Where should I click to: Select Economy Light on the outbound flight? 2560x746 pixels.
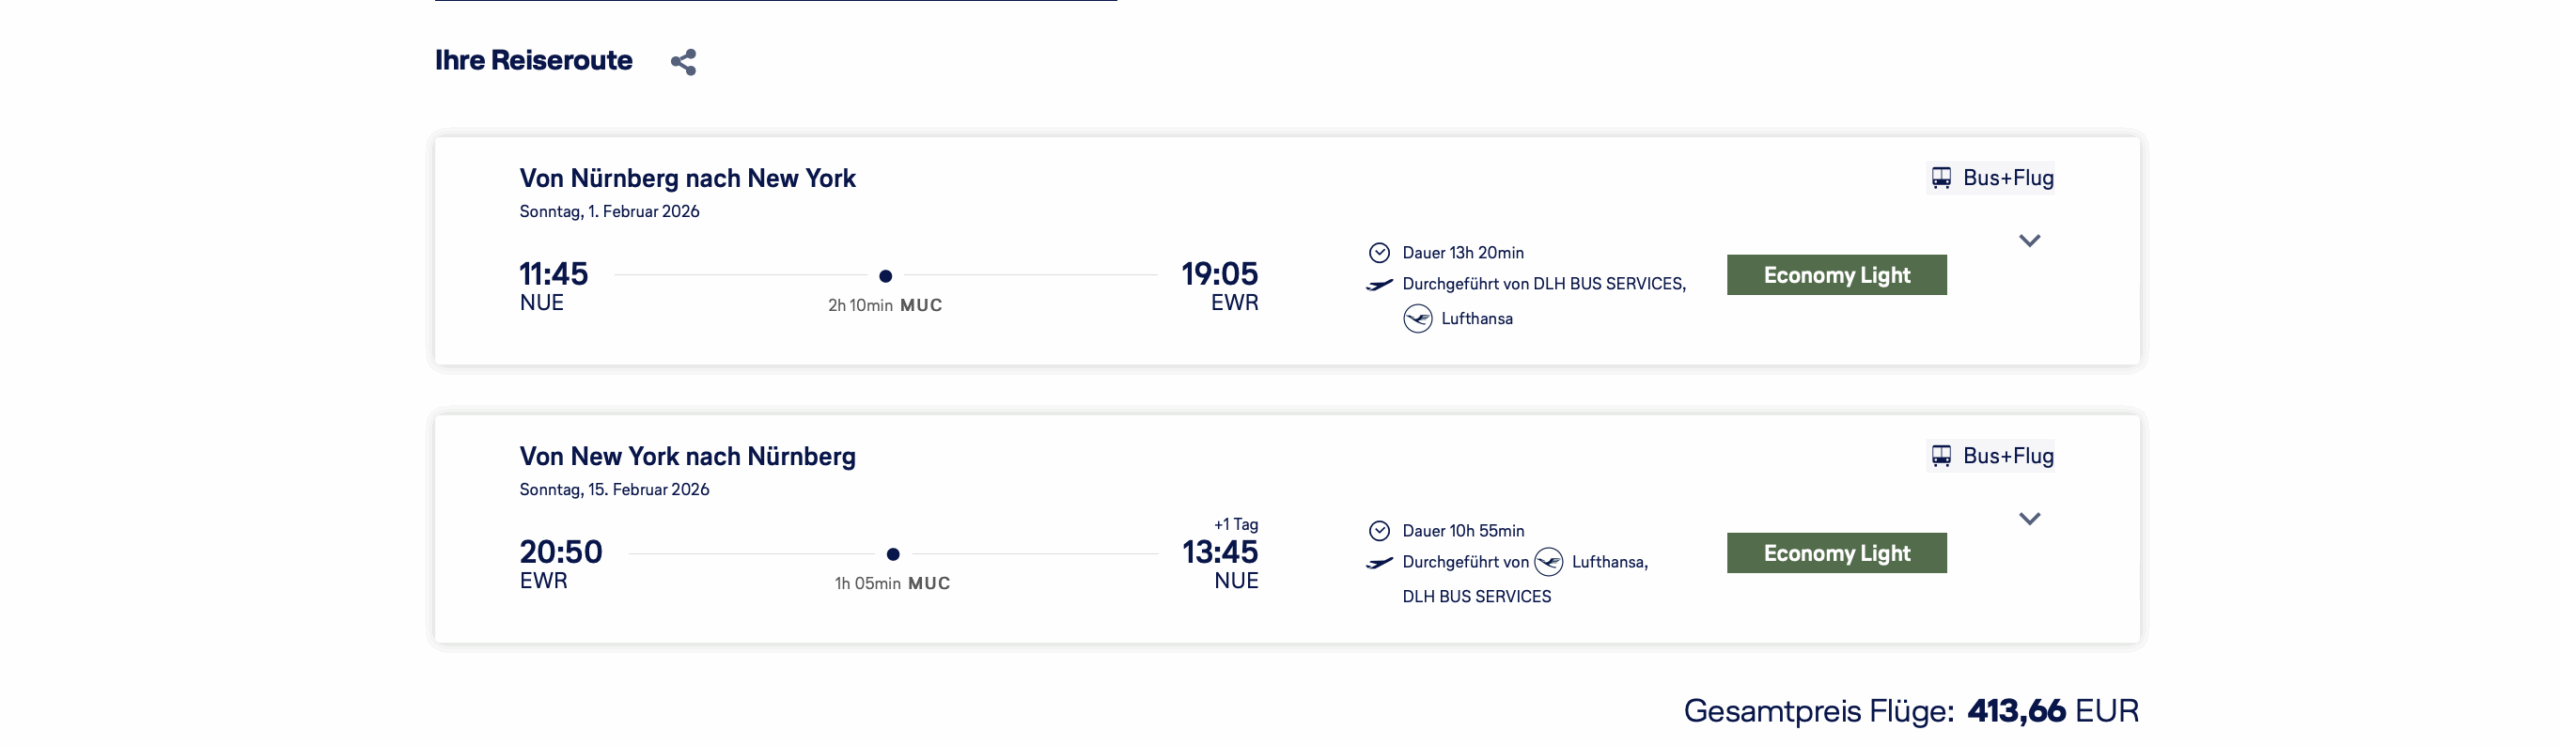click(1836, 275)
